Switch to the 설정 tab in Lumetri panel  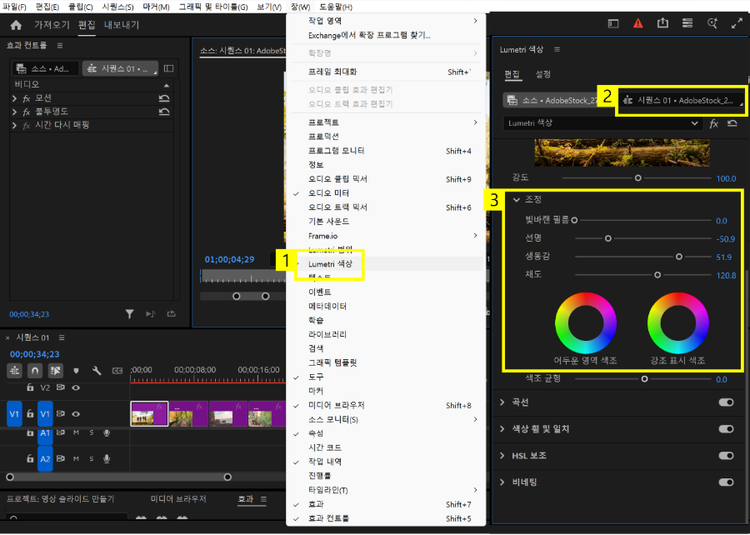pyautogui.click(x=543, y=74)
